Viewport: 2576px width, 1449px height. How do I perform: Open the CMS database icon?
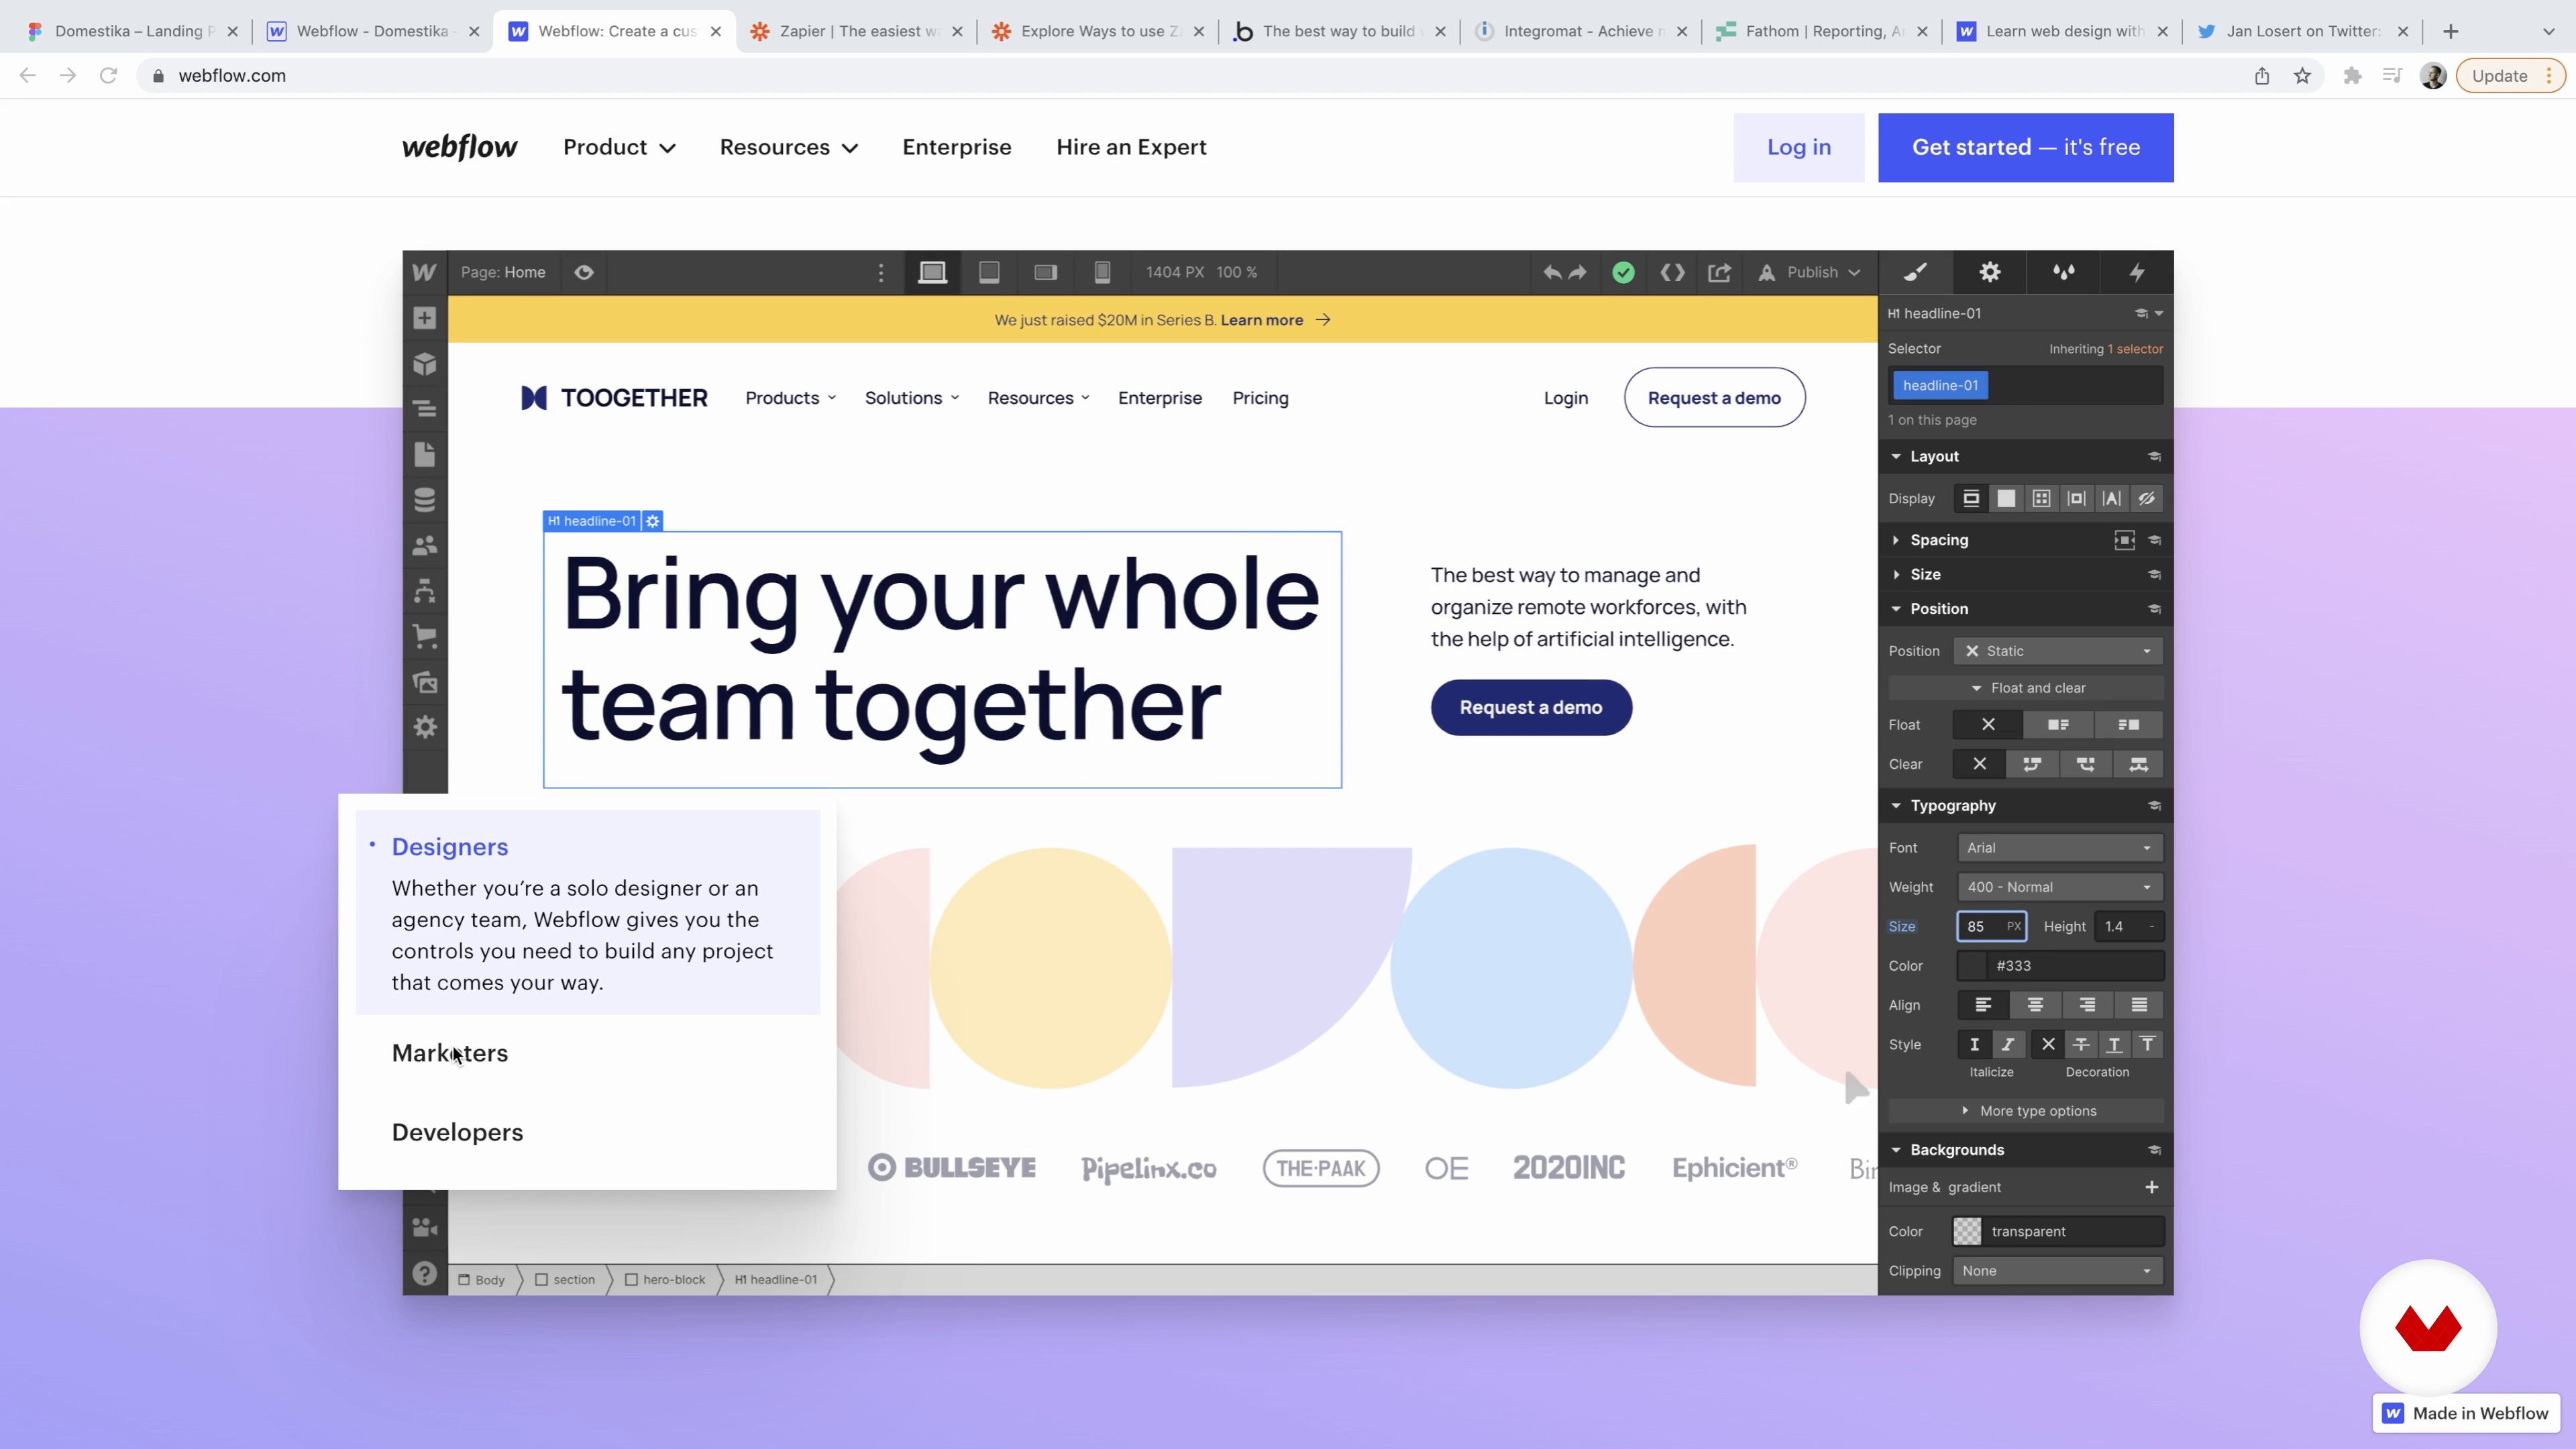pyautogui.click(x=424, y=500)
